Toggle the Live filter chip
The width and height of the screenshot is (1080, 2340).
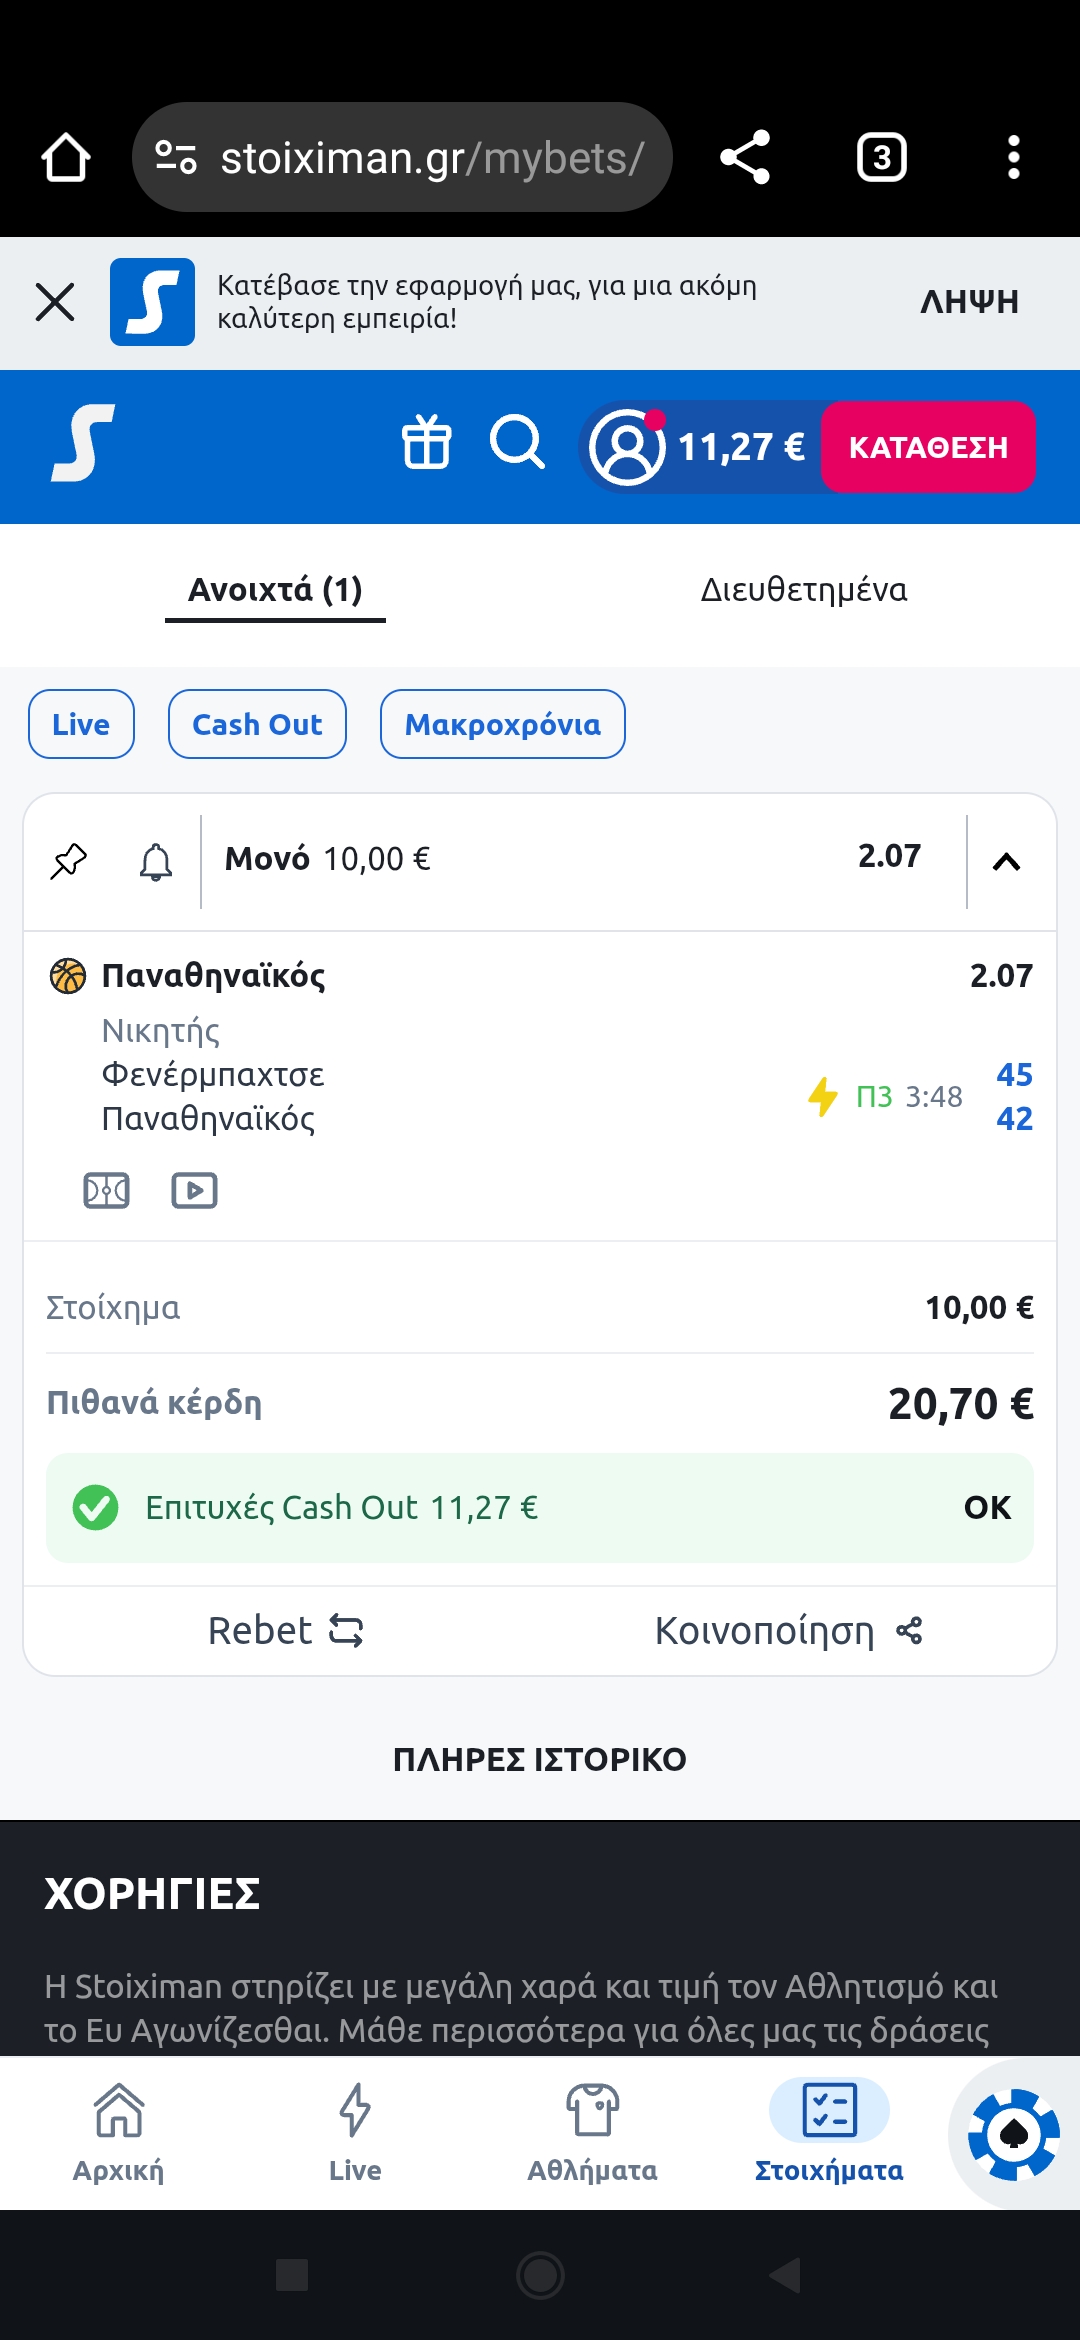(x=81, y=724)
